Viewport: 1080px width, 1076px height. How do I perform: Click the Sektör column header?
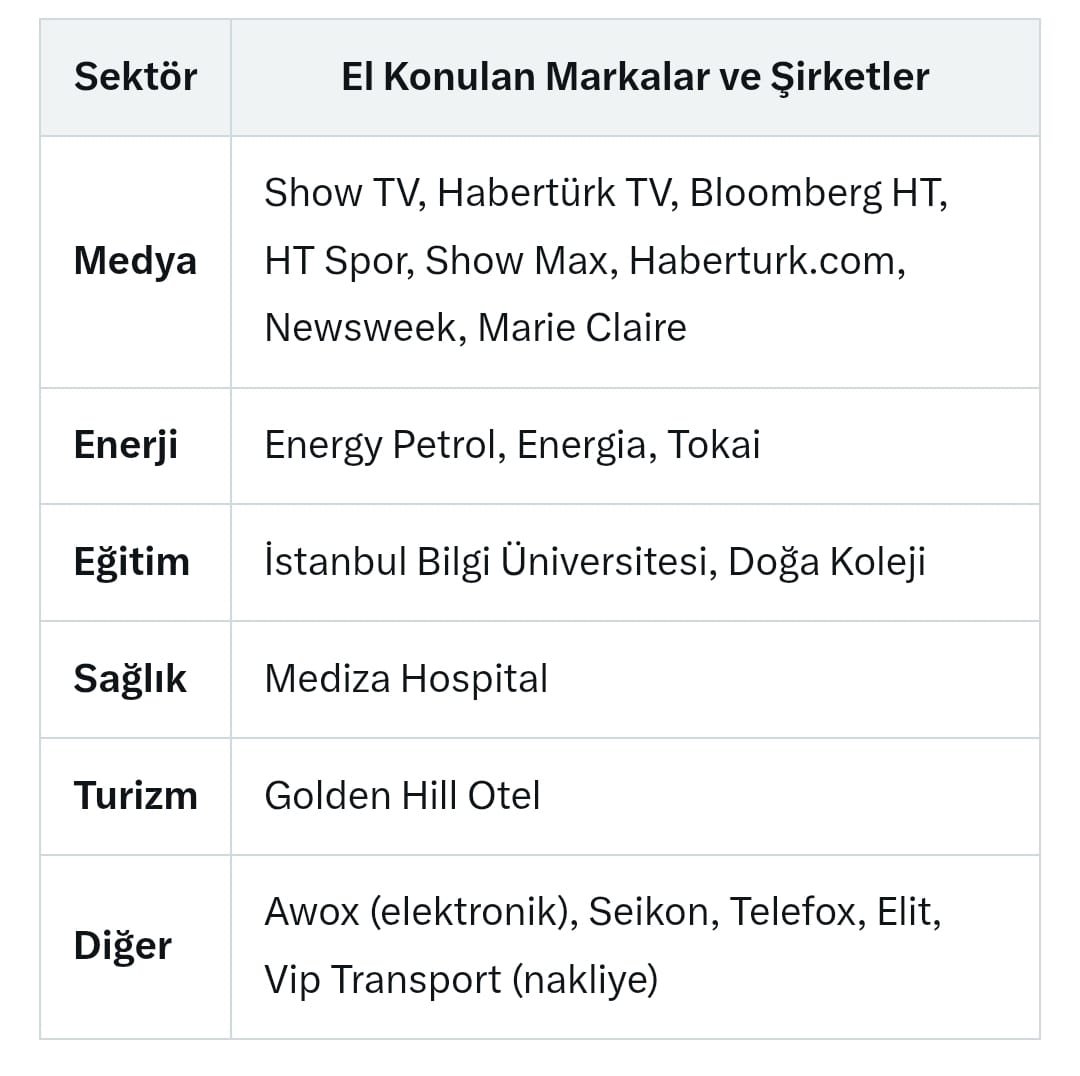click(136, 77)
